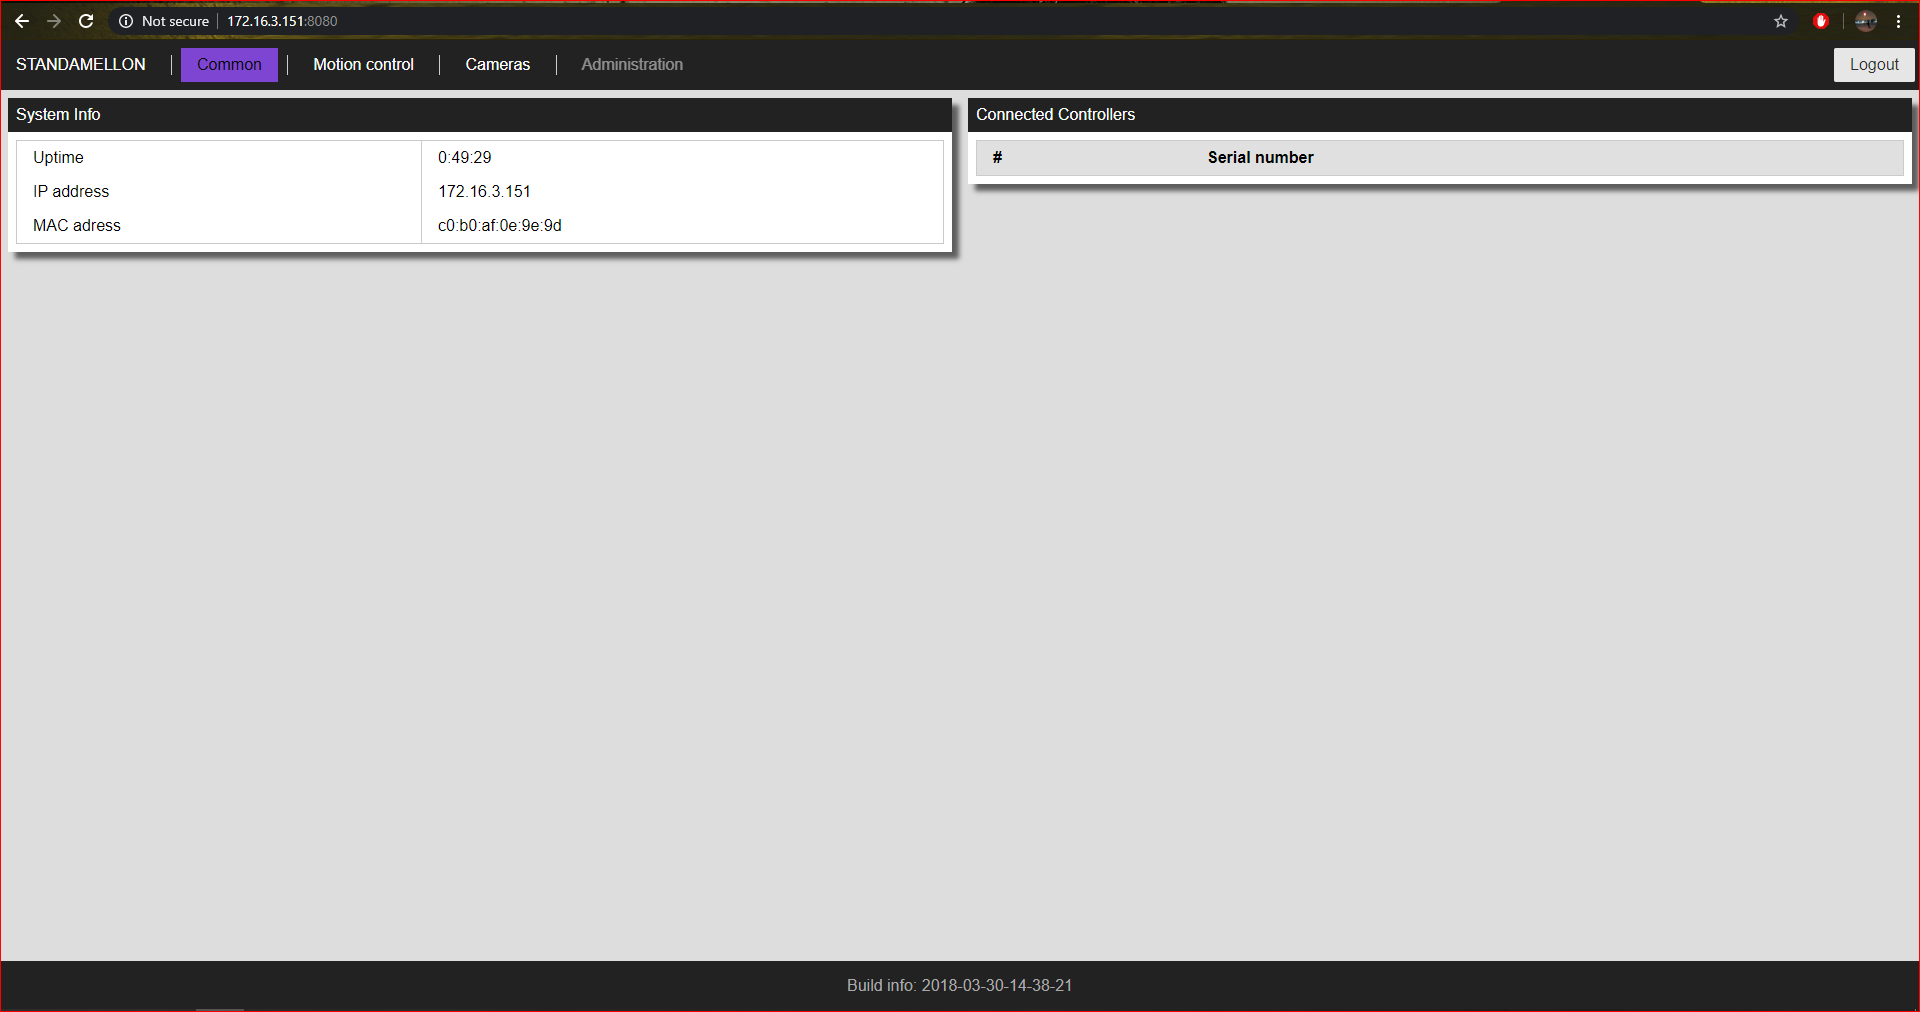This screenshot has width=1920, height=1012.
Task: Open the browser three-dot menu
Action: (1898, 21)
